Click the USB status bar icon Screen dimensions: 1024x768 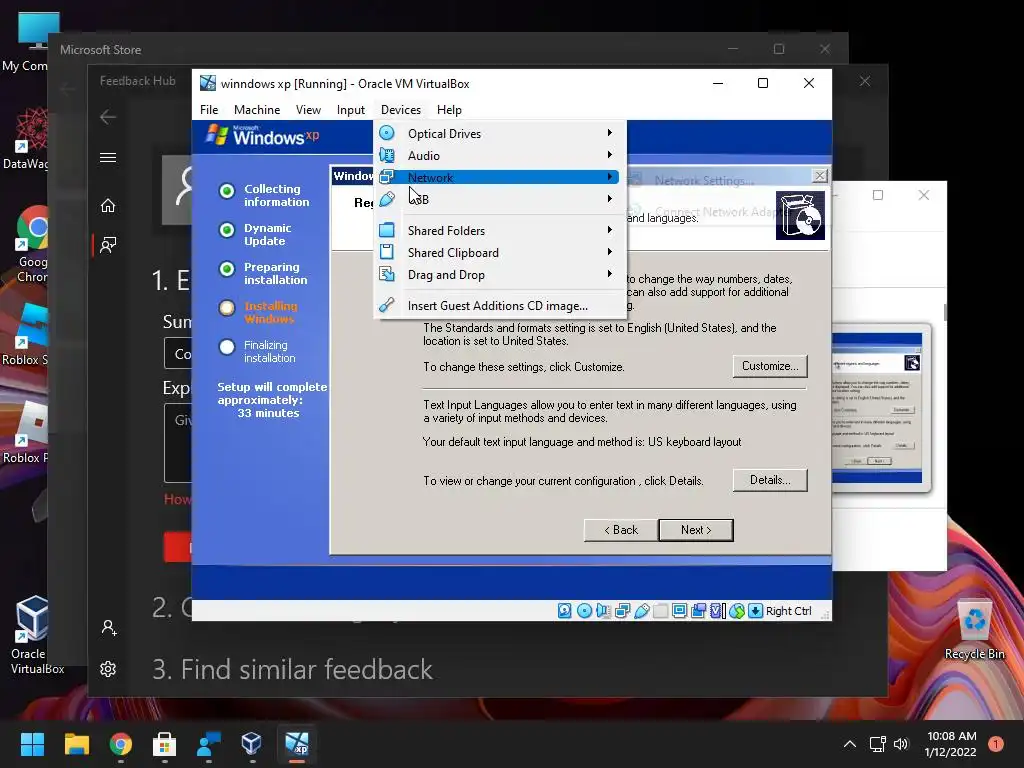[x=641, y=611]
